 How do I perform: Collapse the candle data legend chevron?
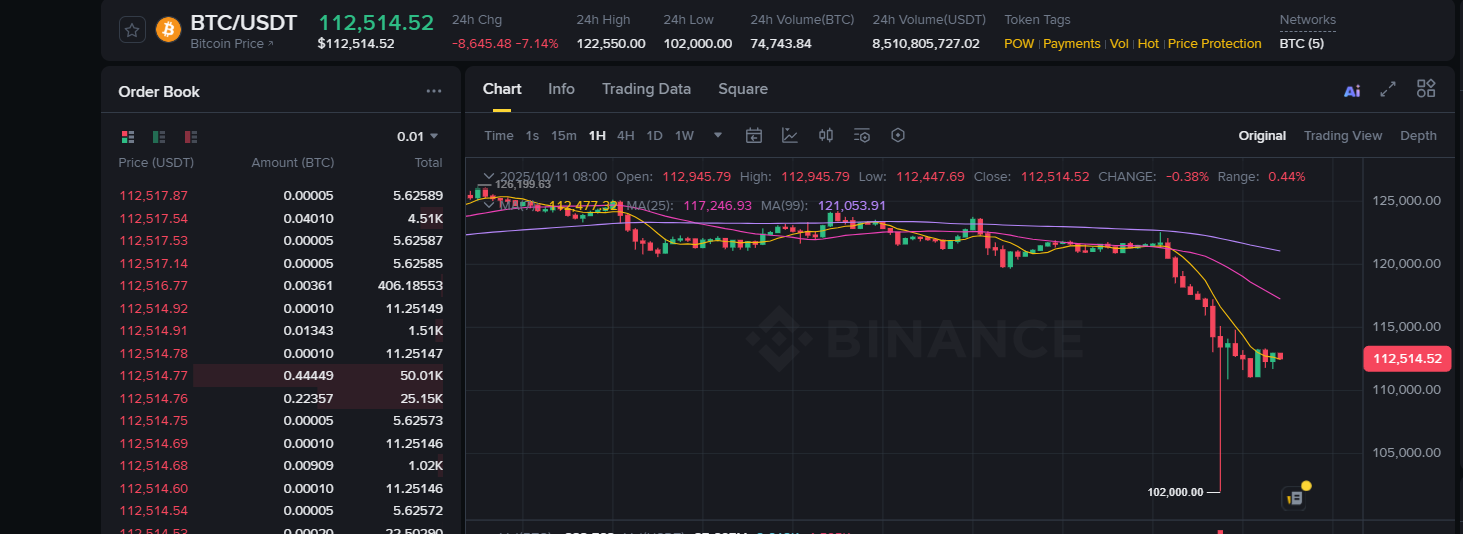(487, 176)
